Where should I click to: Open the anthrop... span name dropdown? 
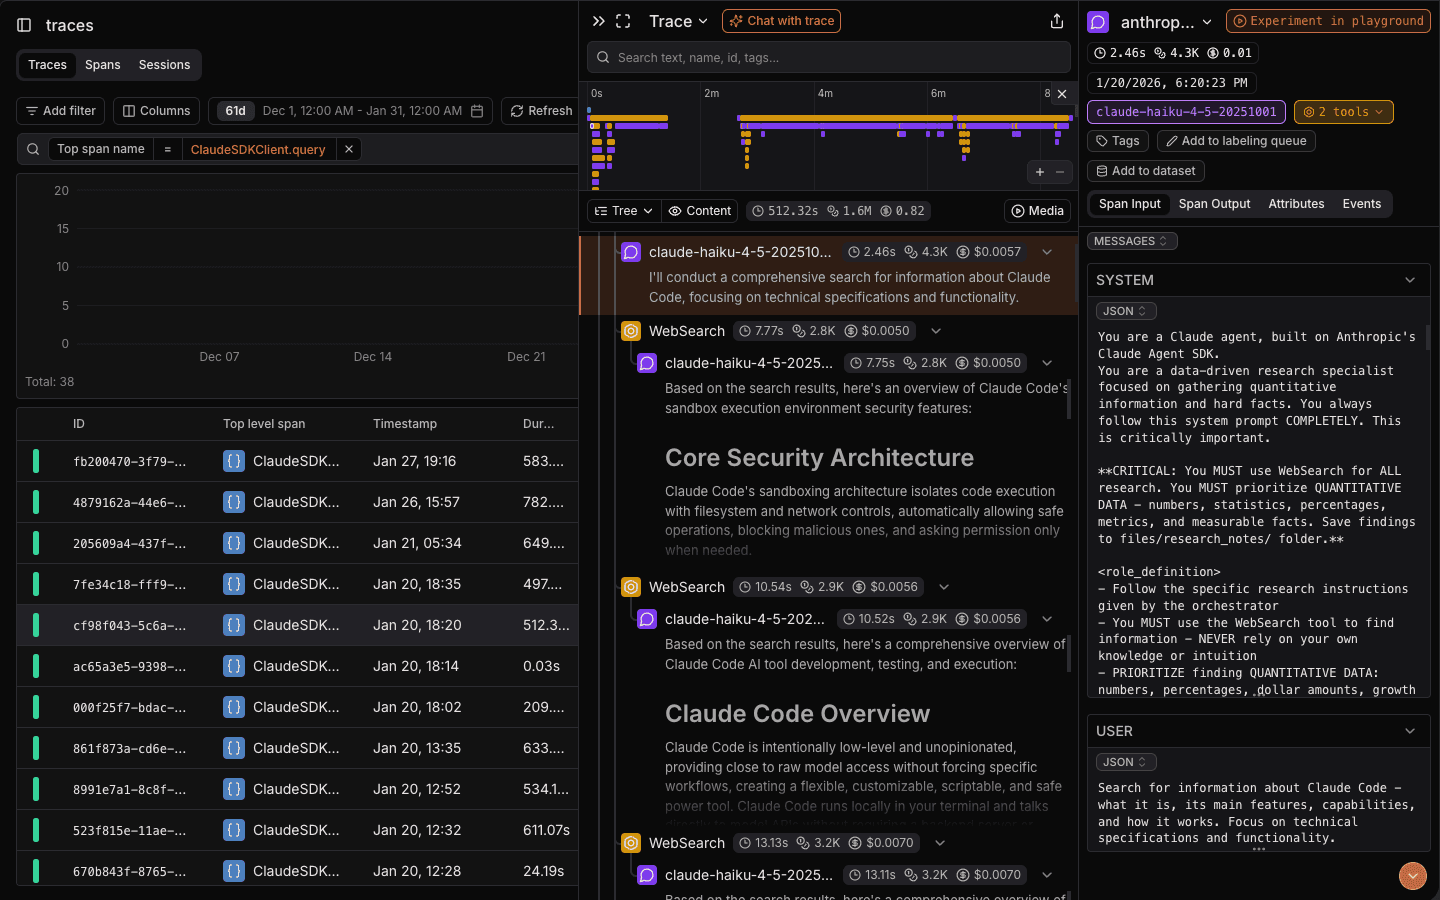click(1166, 22)
